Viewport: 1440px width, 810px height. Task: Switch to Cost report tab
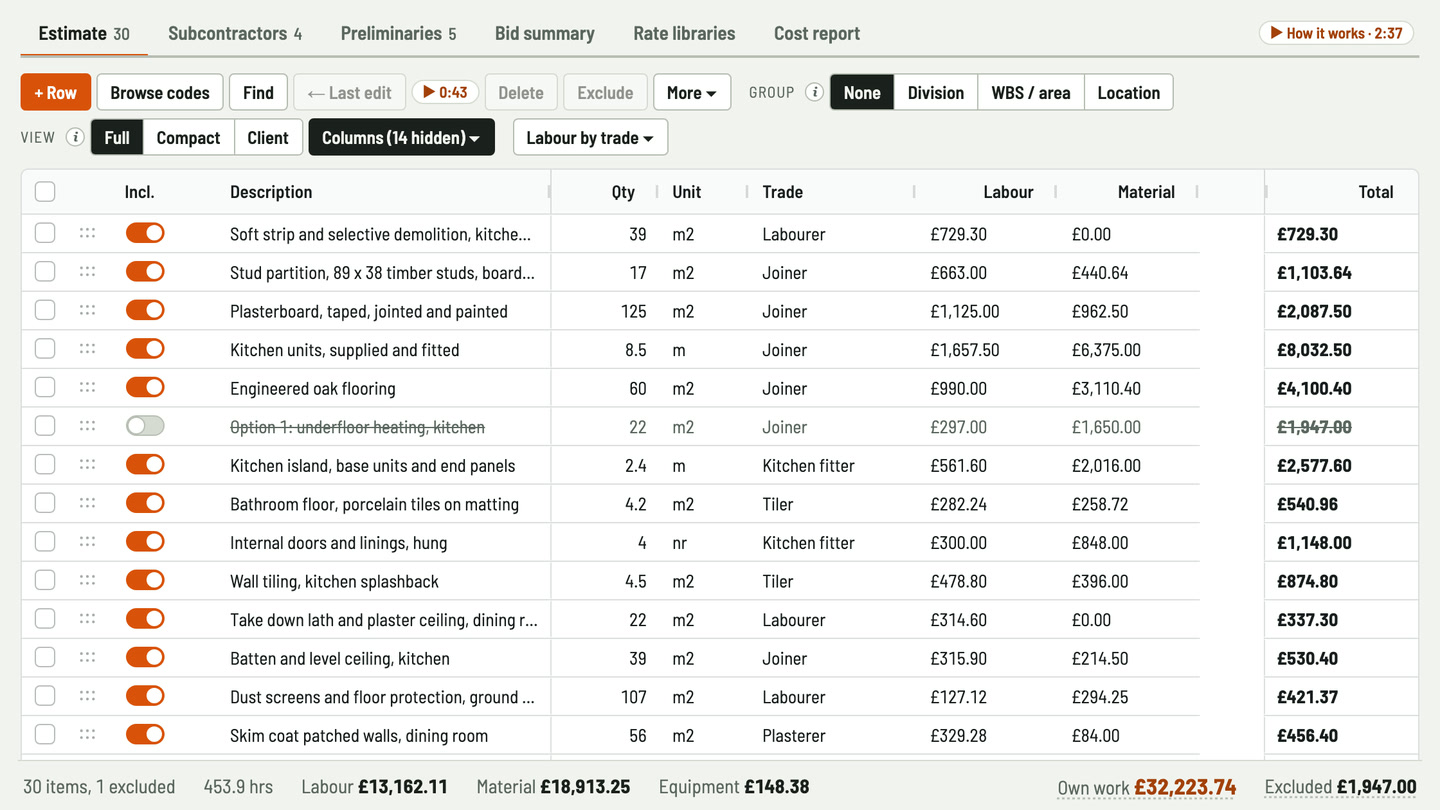[817, 33]
